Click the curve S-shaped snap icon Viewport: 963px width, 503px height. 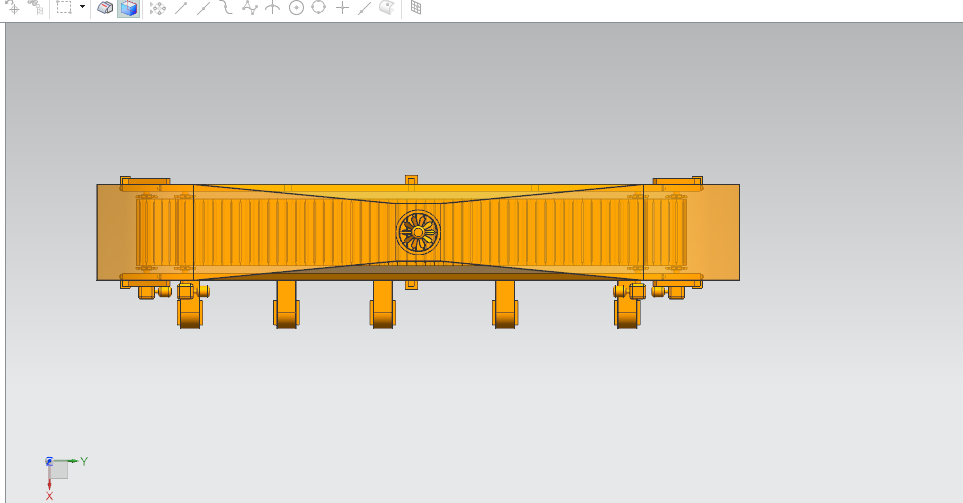click(227, 7)
